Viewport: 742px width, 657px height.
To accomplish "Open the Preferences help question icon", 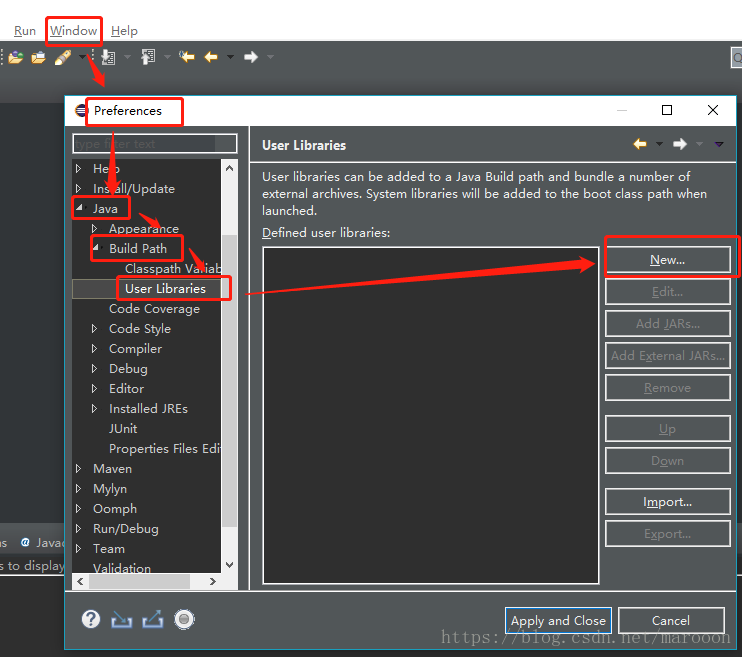I will (x=91, y=619).
